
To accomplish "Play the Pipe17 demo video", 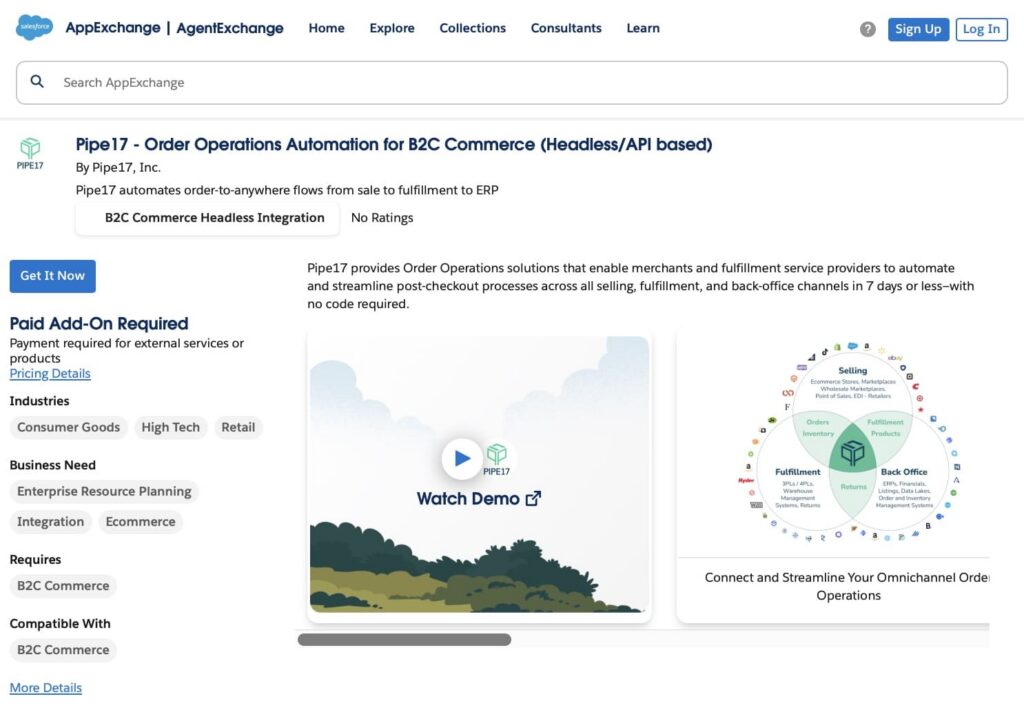I will pos(462,458).
